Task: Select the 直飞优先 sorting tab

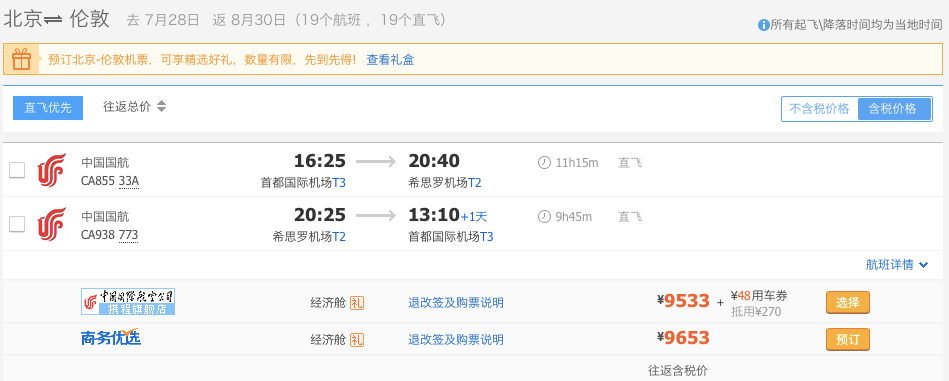Action: 48,108
